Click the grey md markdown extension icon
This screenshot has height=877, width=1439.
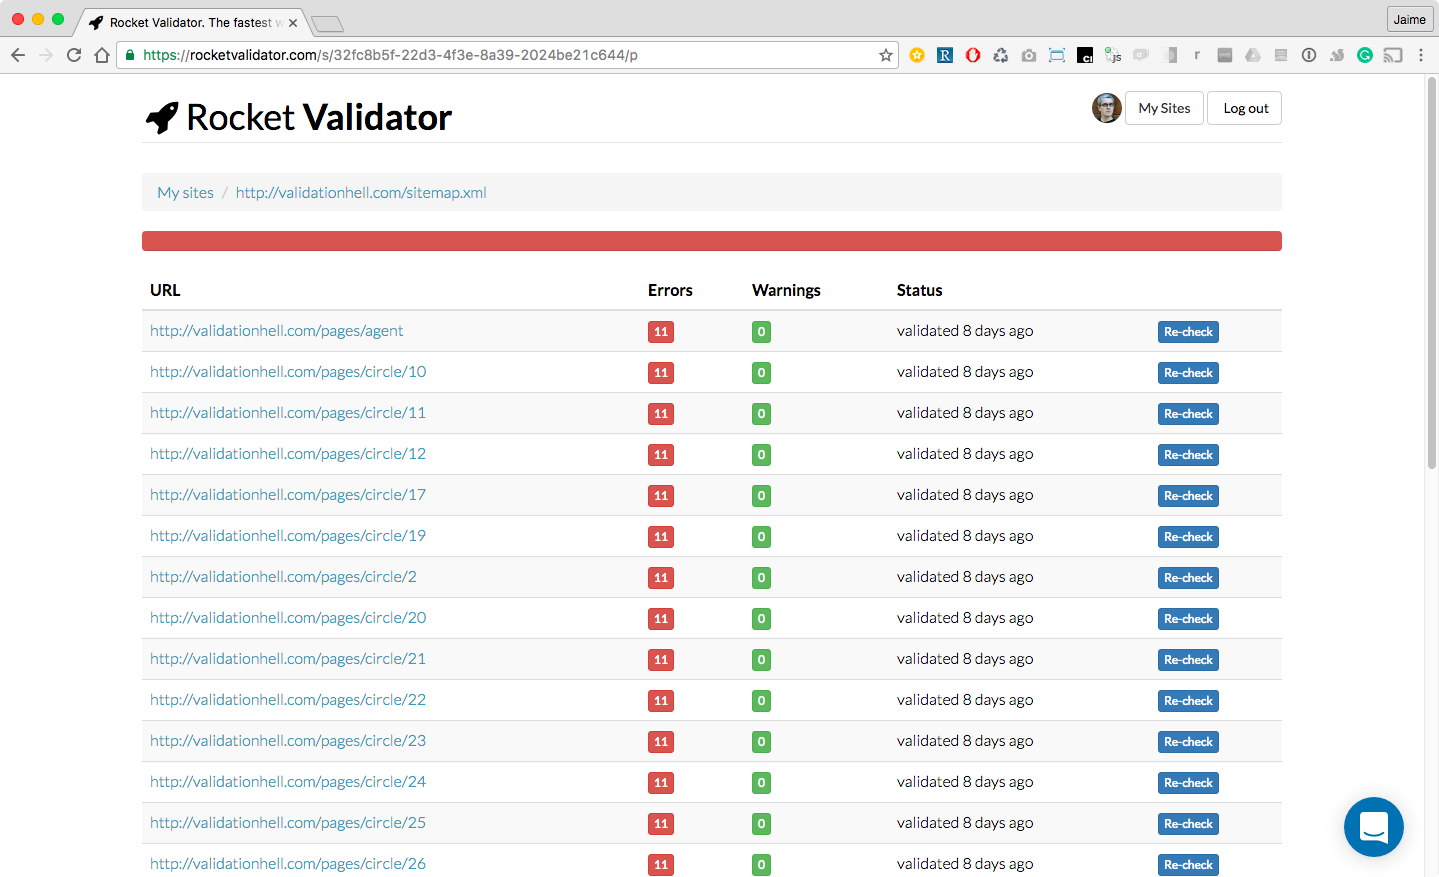[x=1225, y=55]
